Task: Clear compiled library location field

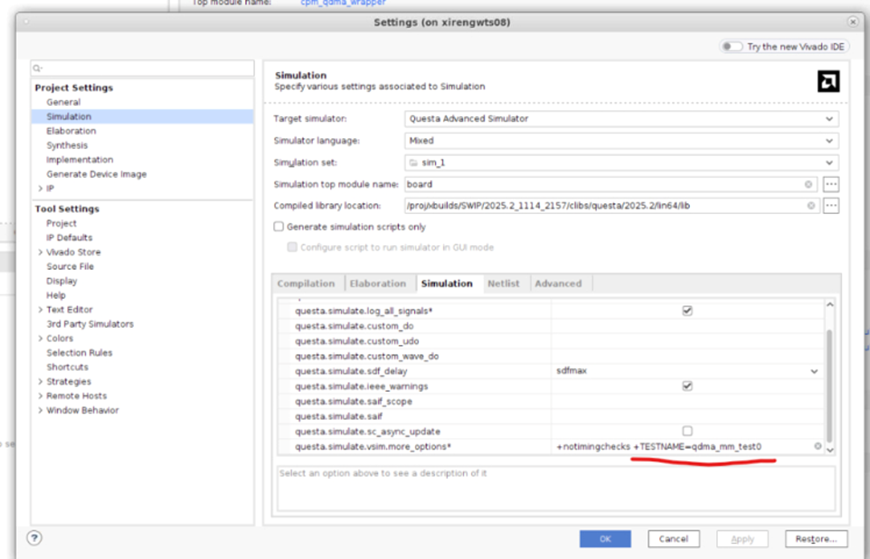Action: (811, 205)
